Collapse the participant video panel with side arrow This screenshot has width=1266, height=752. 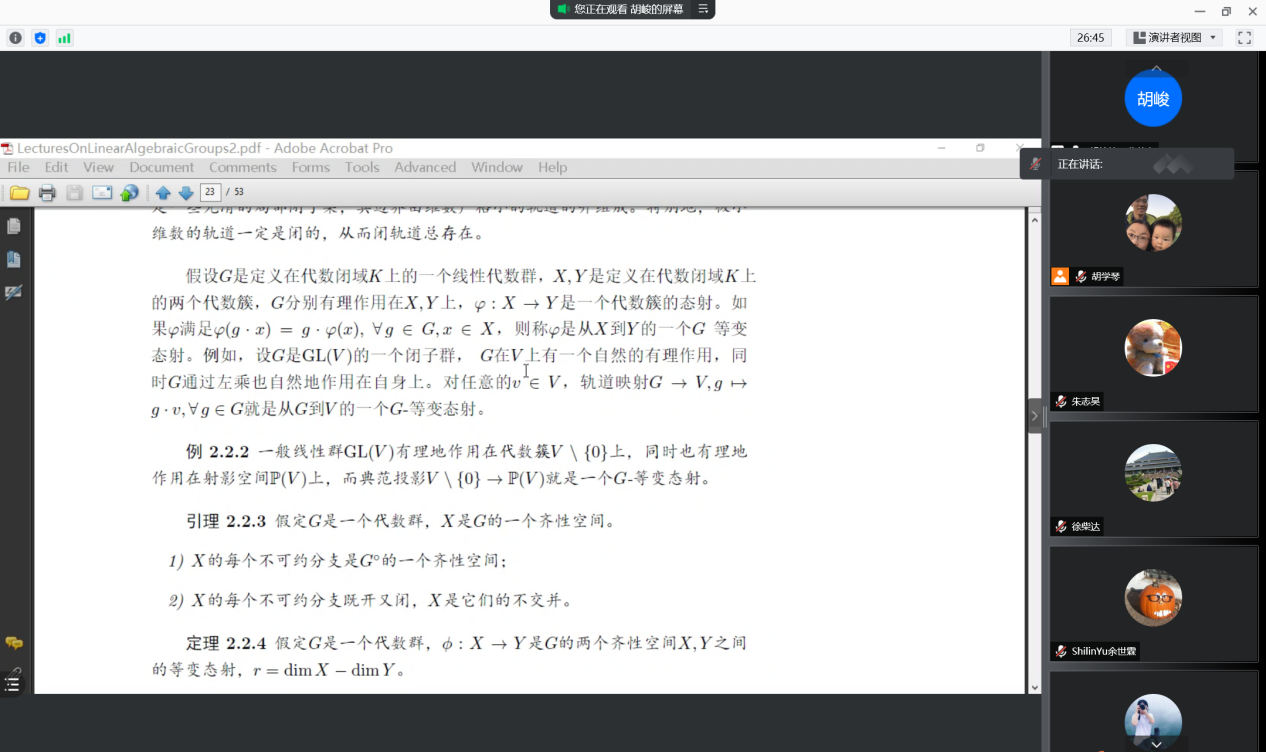[x=1034, y=416]
